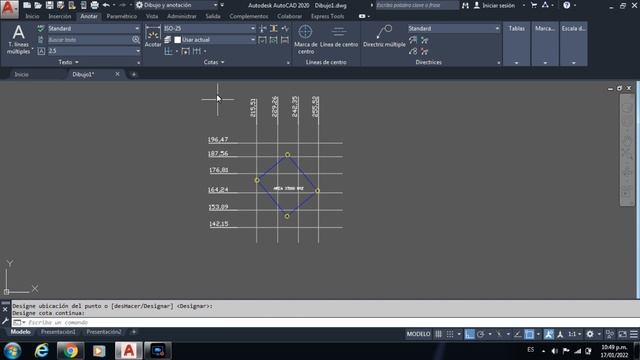640x360 pixels.
Task: Switch to the Inserción ribbon tab
Action: (60, 16)
